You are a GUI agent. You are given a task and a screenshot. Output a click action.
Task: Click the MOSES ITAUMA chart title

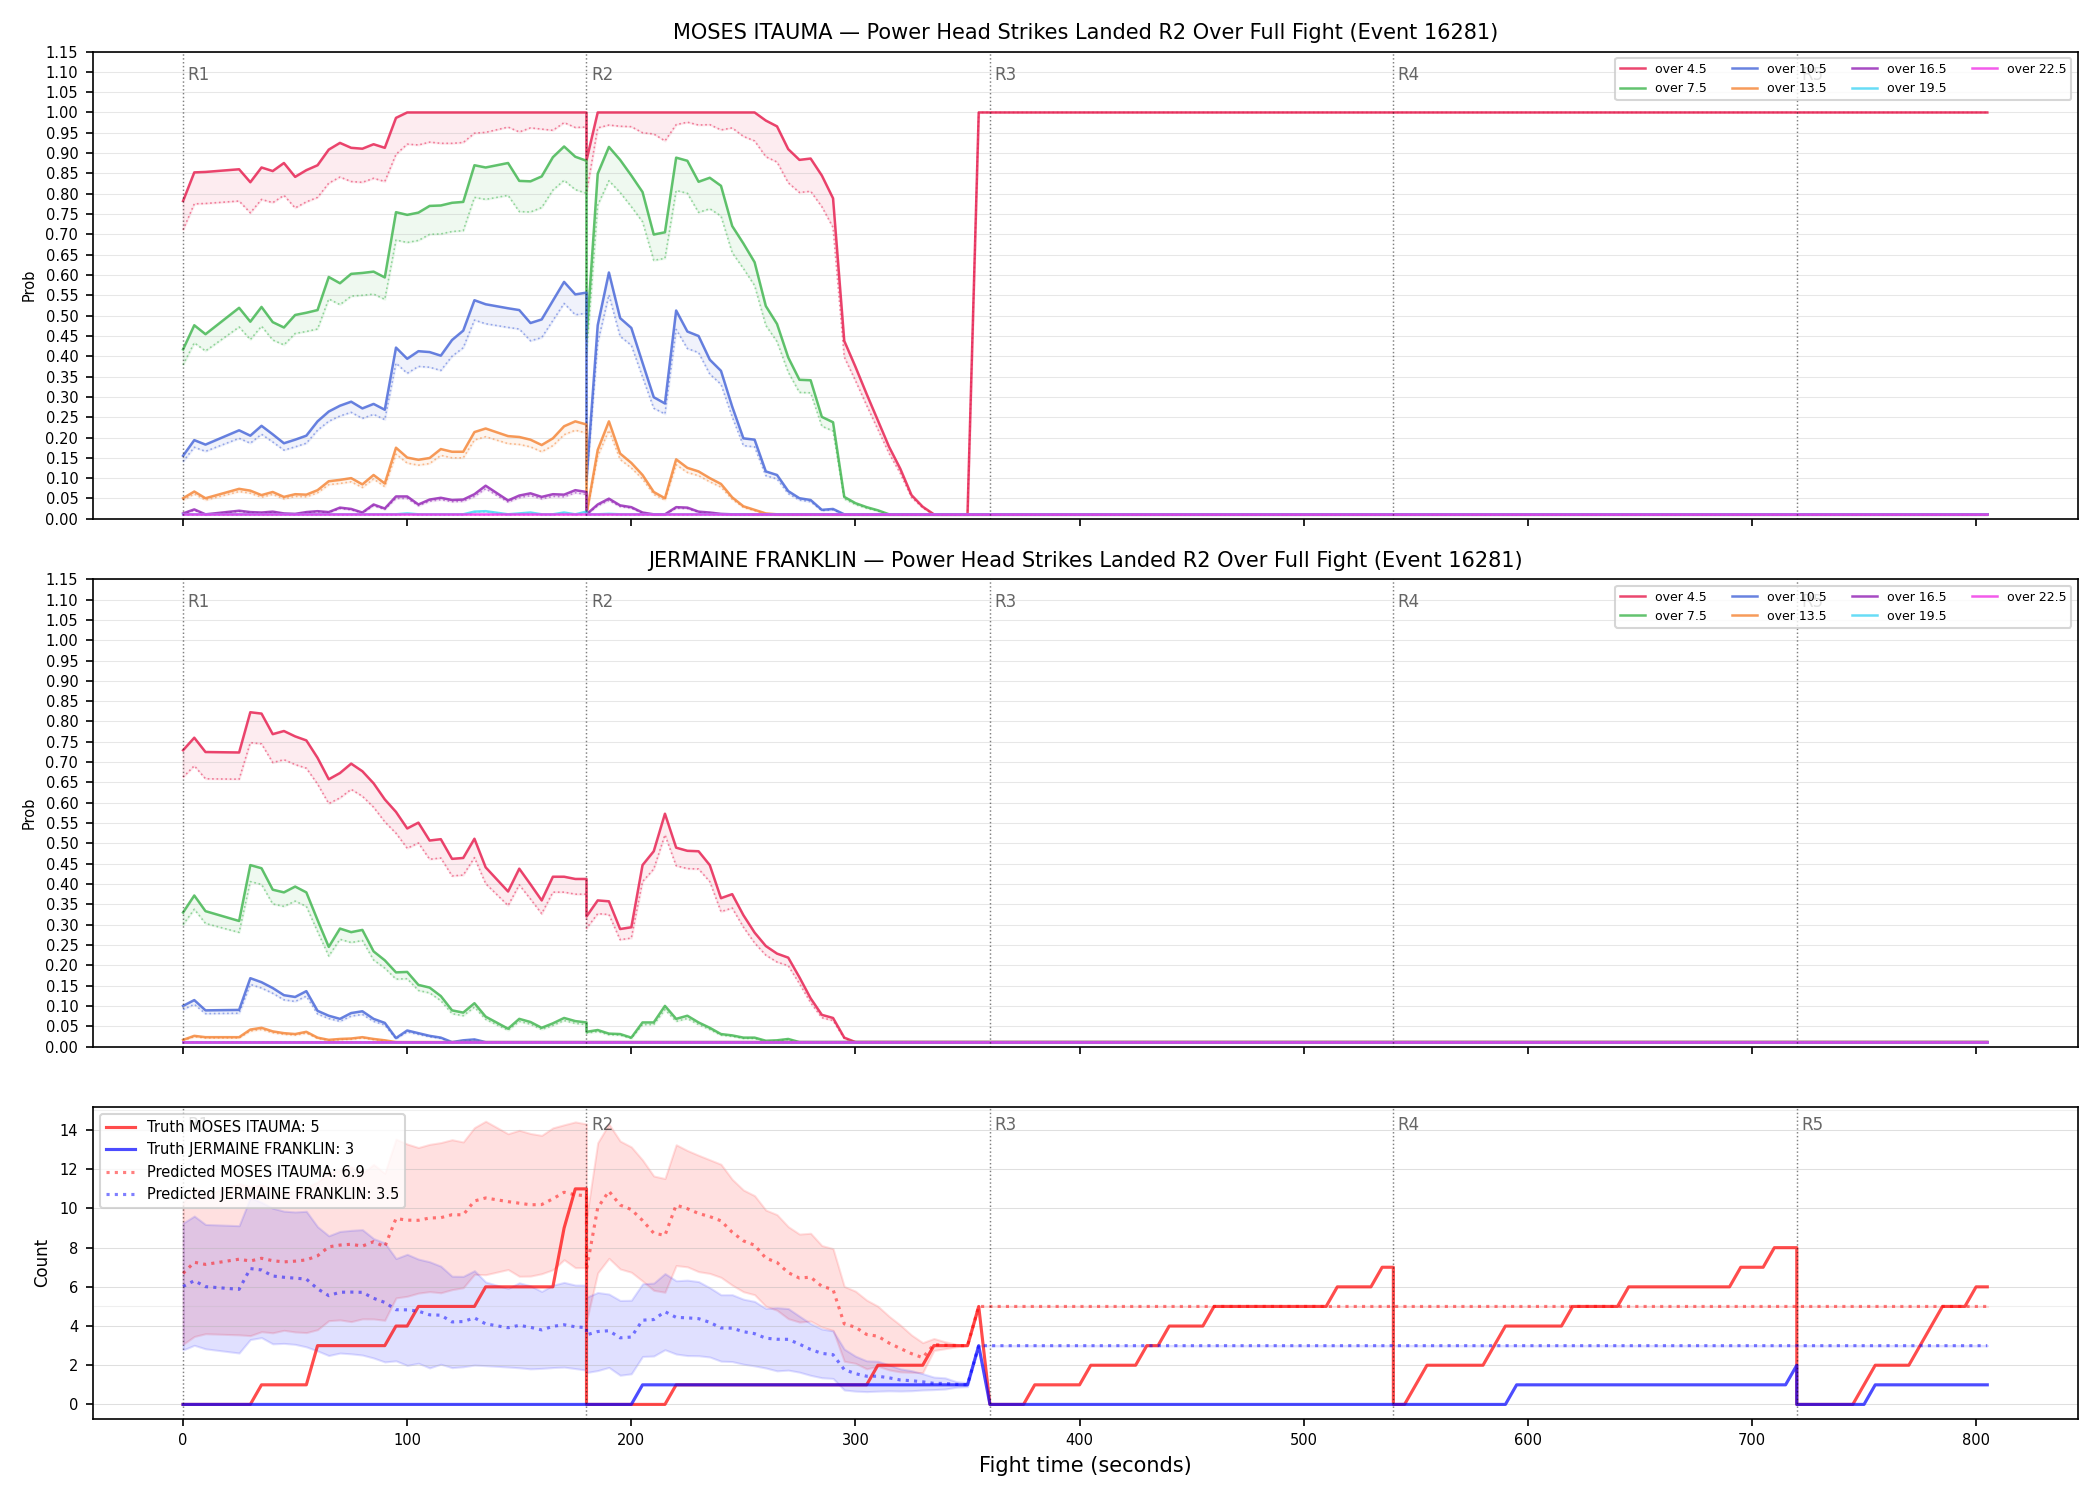coord(1085,32)
